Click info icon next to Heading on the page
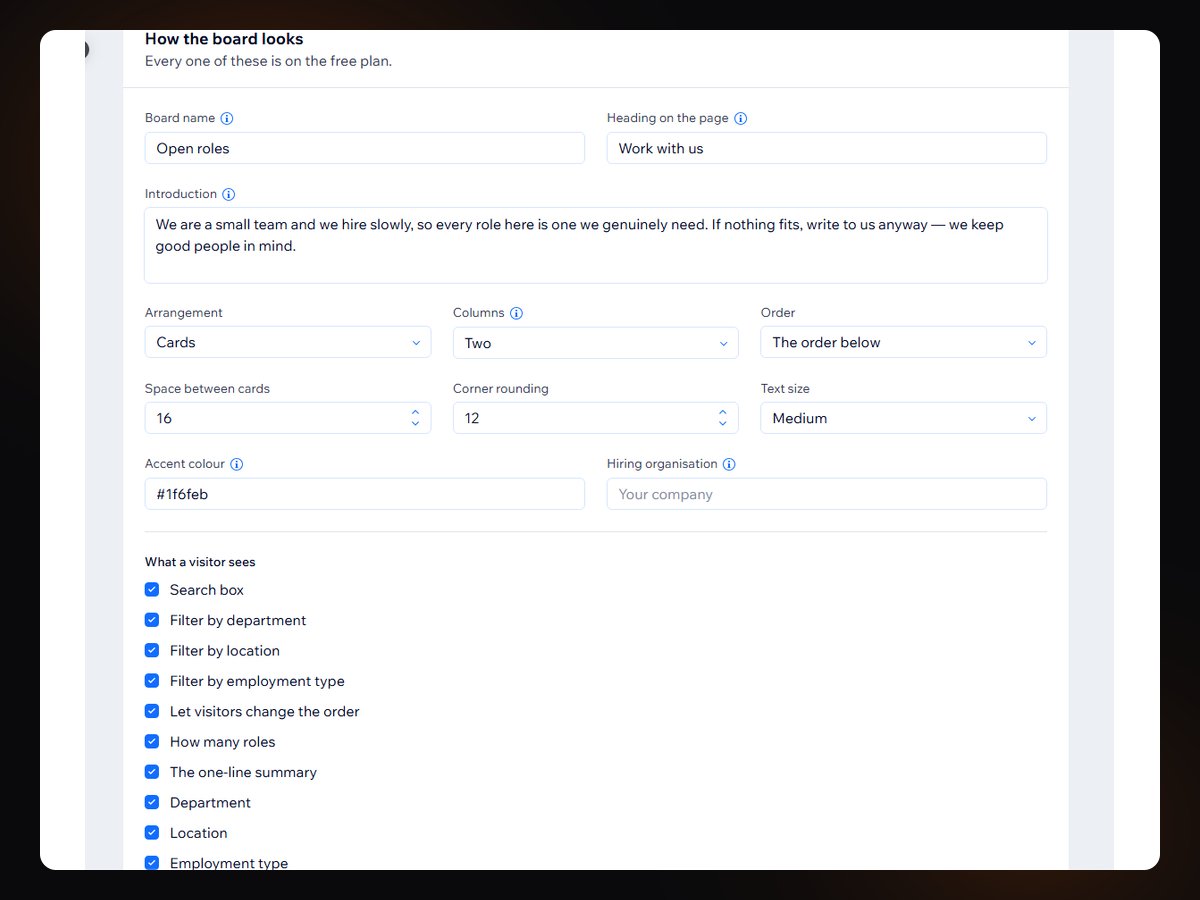 [741, 118]
